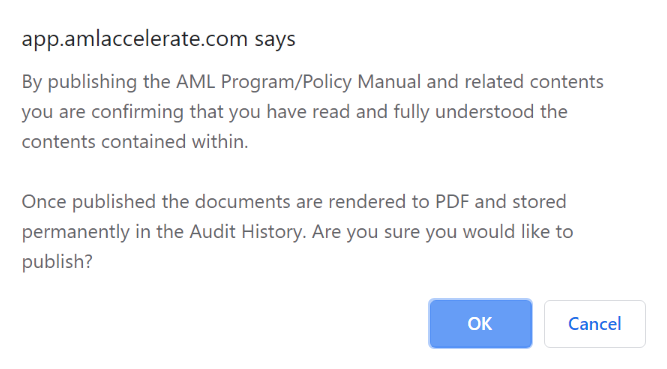Click the word 'permanently' in the message
This screenshot has width=667, height=369.
coord(76,232)
